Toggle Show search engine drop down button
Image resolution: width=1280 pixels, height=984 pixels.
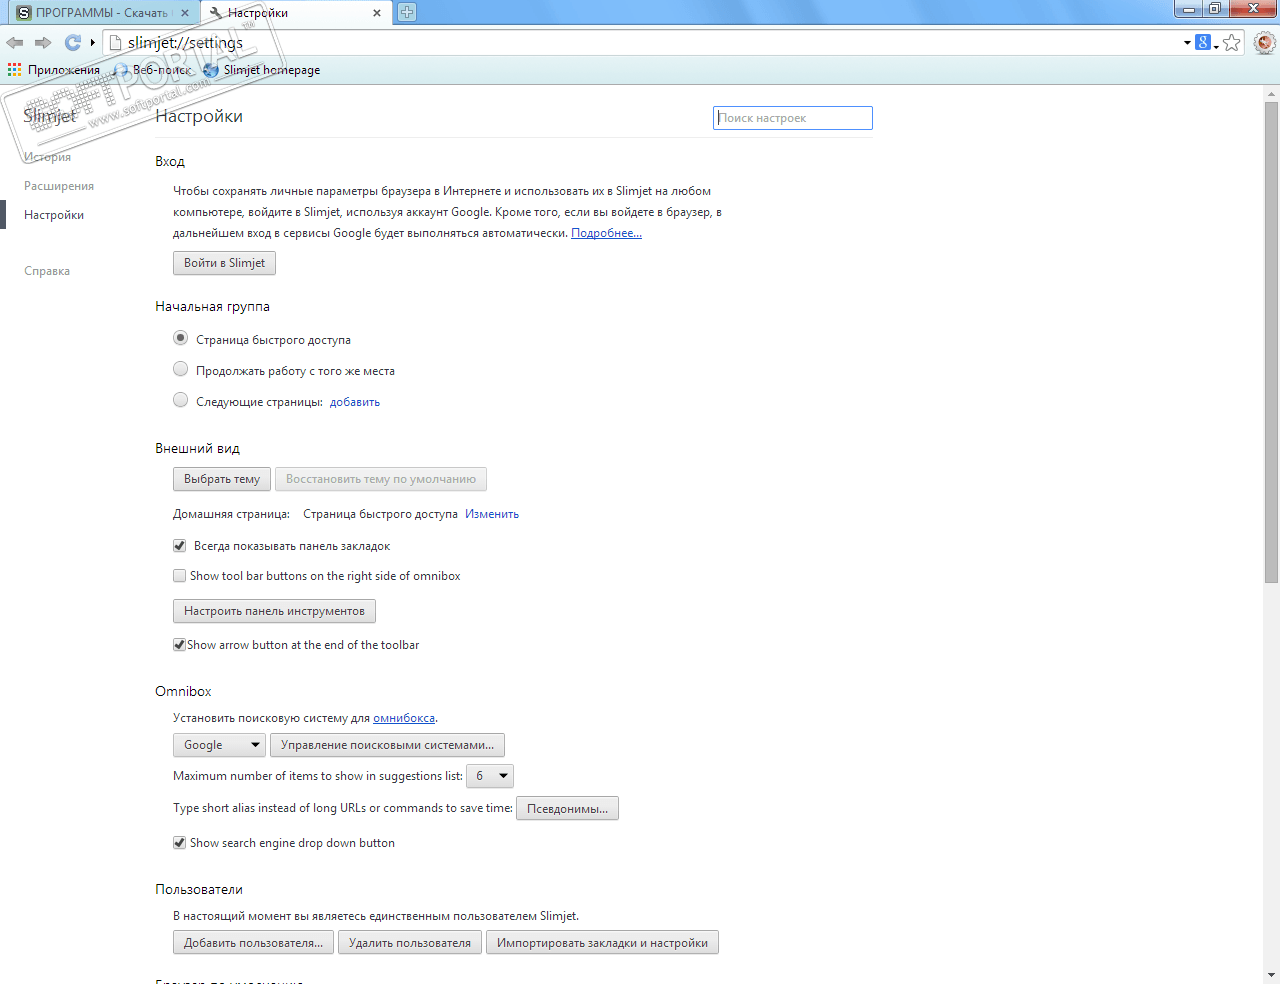point(180,843)
